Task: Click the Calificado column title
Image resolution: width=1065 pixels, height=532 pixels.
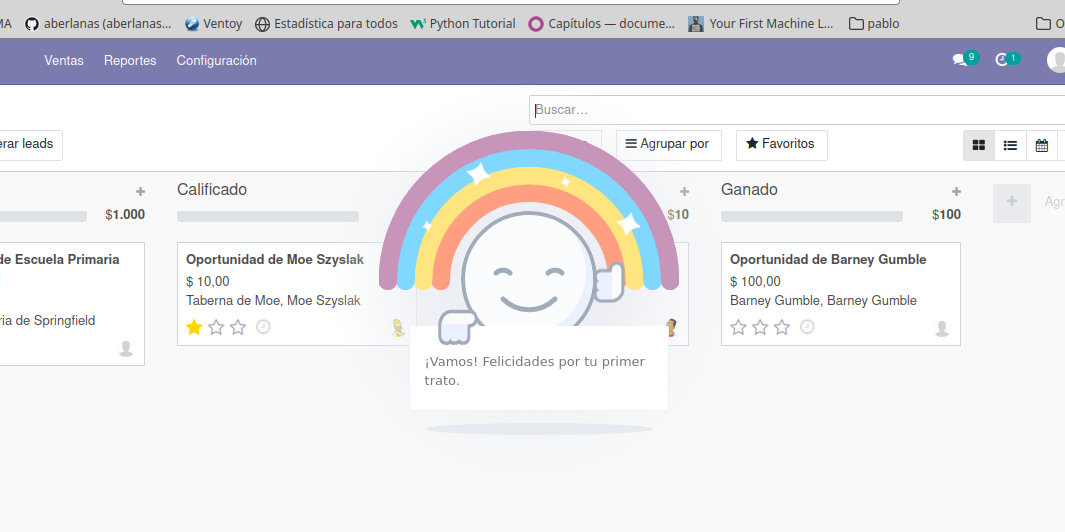Action: [x=212, y=190]
